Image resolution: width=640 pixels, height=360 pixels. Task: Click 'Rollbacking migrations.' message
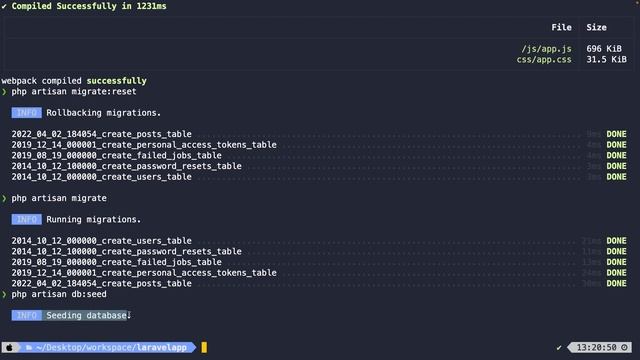click(104, 113)
